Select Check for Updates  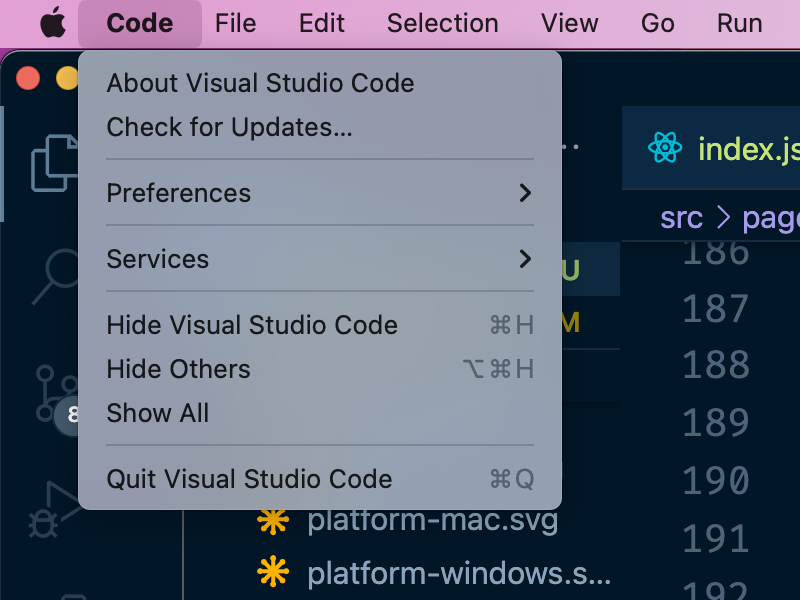(228, 127)
